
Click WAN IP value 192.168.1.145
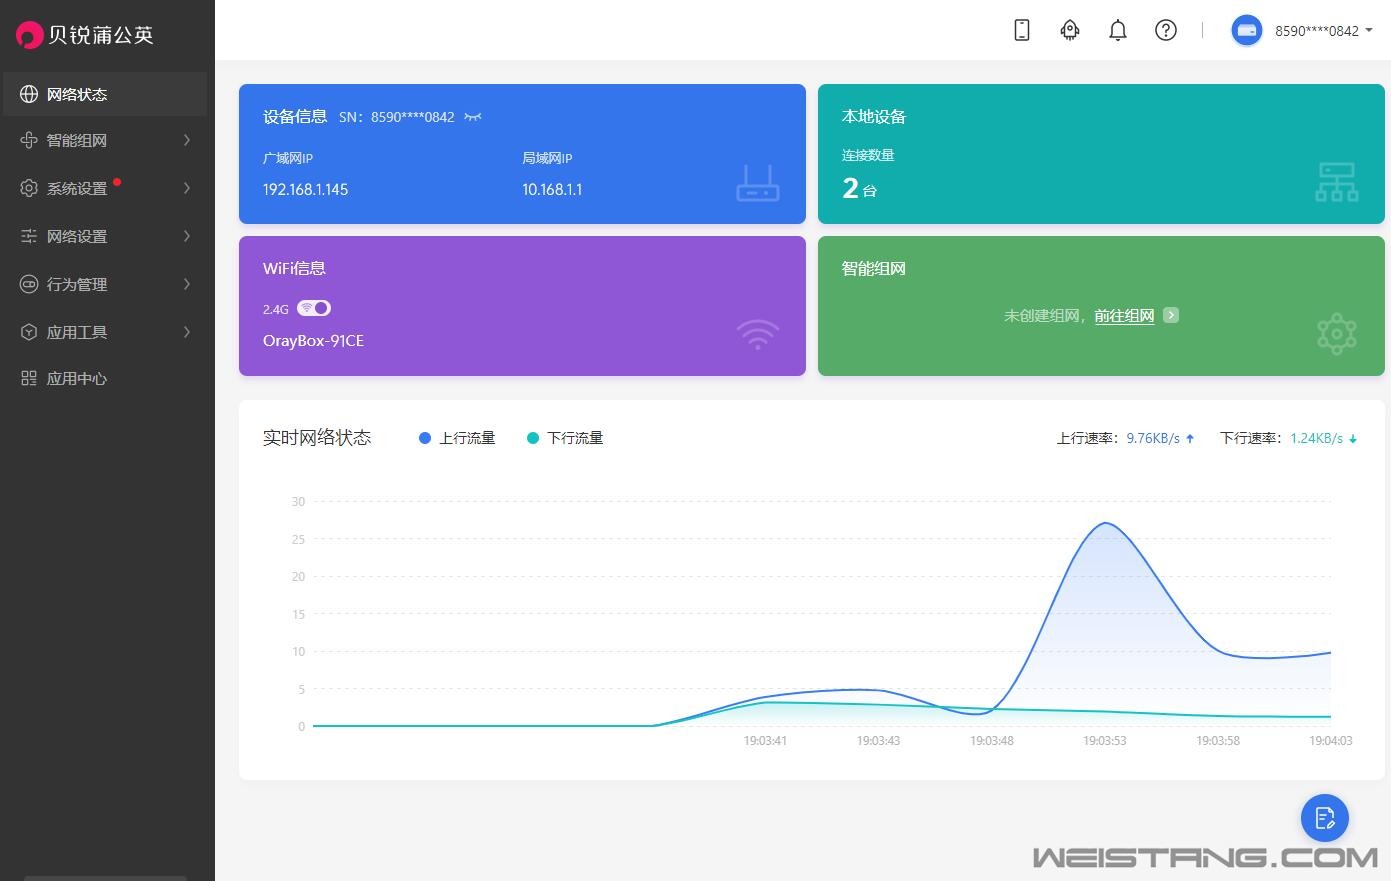pos(306,189)
